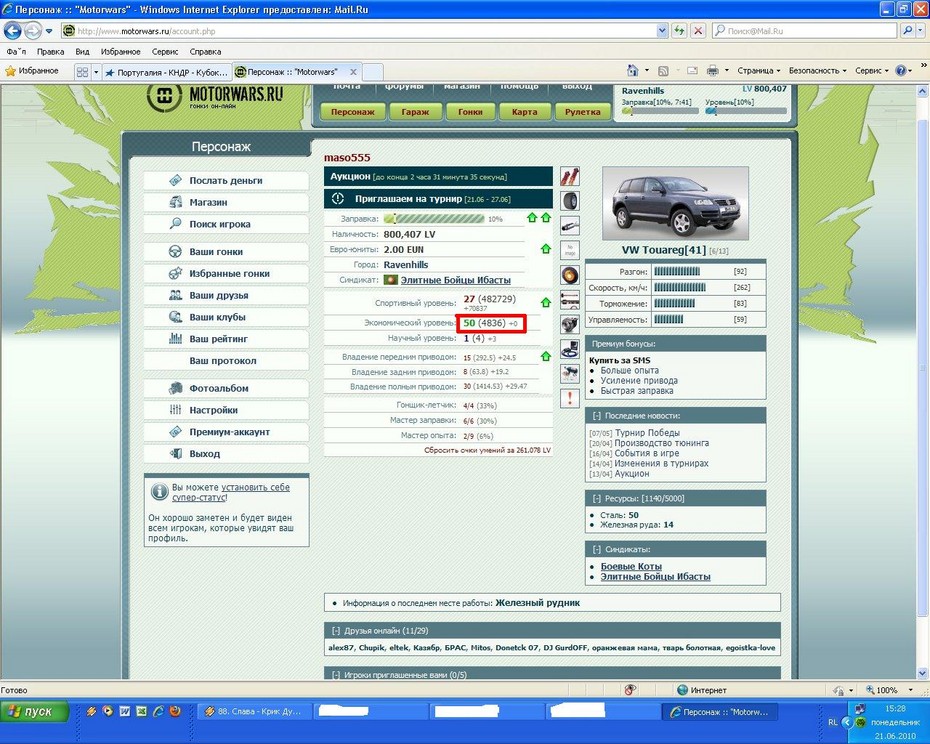Open the Правка menu

(x=50, y=52)
